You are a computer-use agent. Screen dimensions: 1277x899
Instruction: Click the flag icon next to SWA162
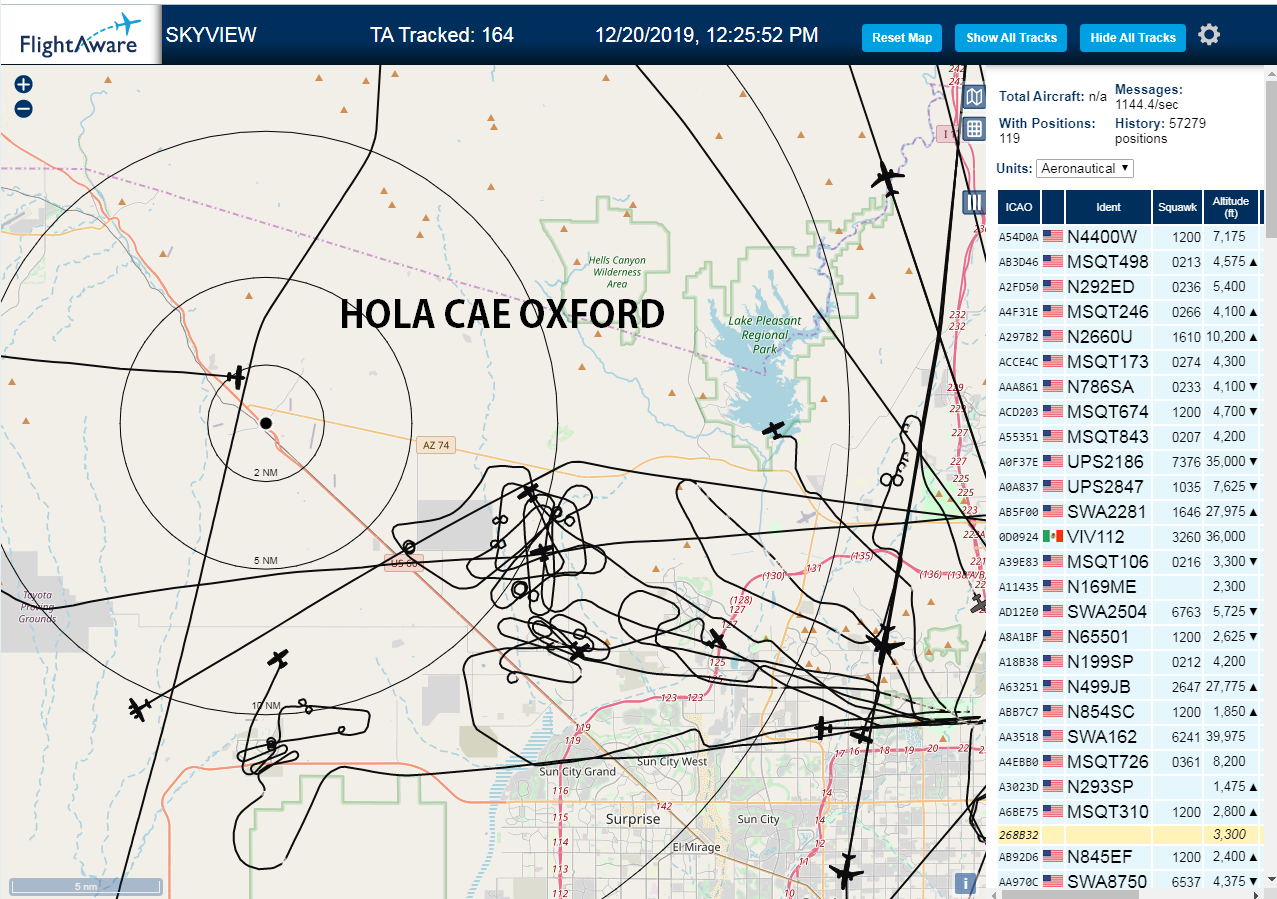coord(1053,737)
